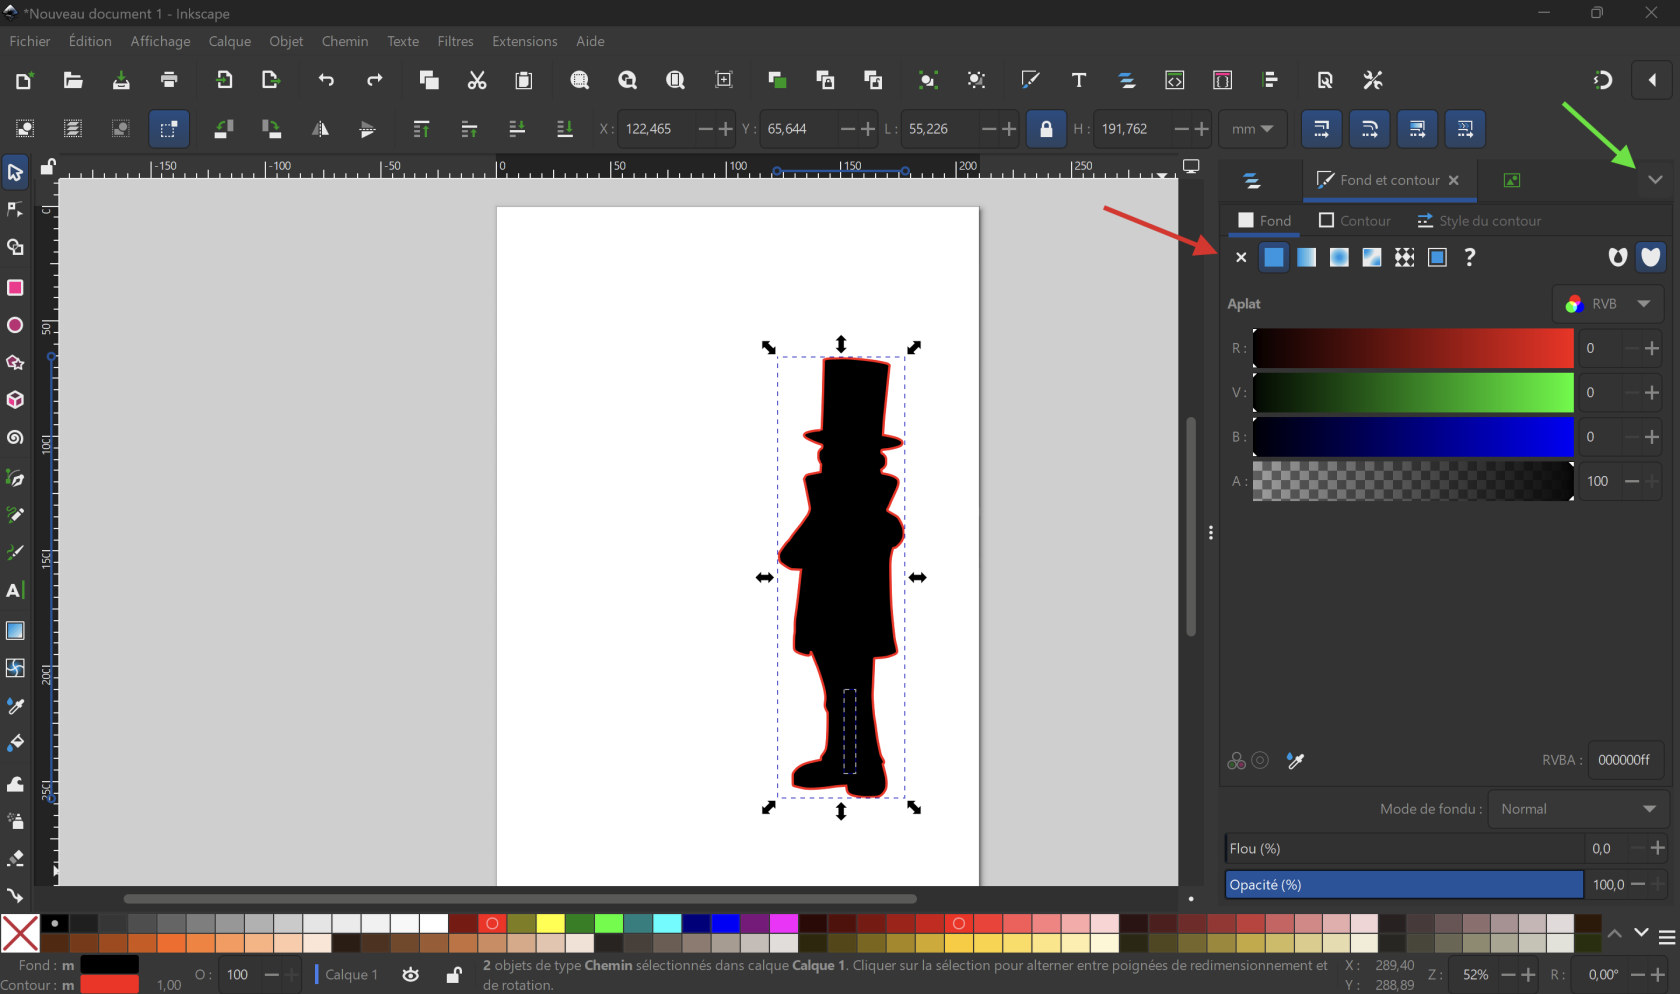Click the Opacité (%) slider
Screen dimensions: 1680x994
(x=1403, y=885)
